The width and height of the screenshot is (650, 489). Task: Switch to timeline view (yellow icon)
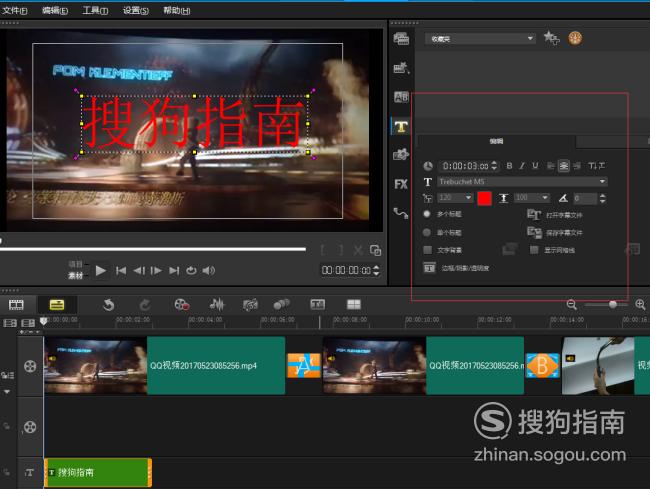tap(57, 305)
